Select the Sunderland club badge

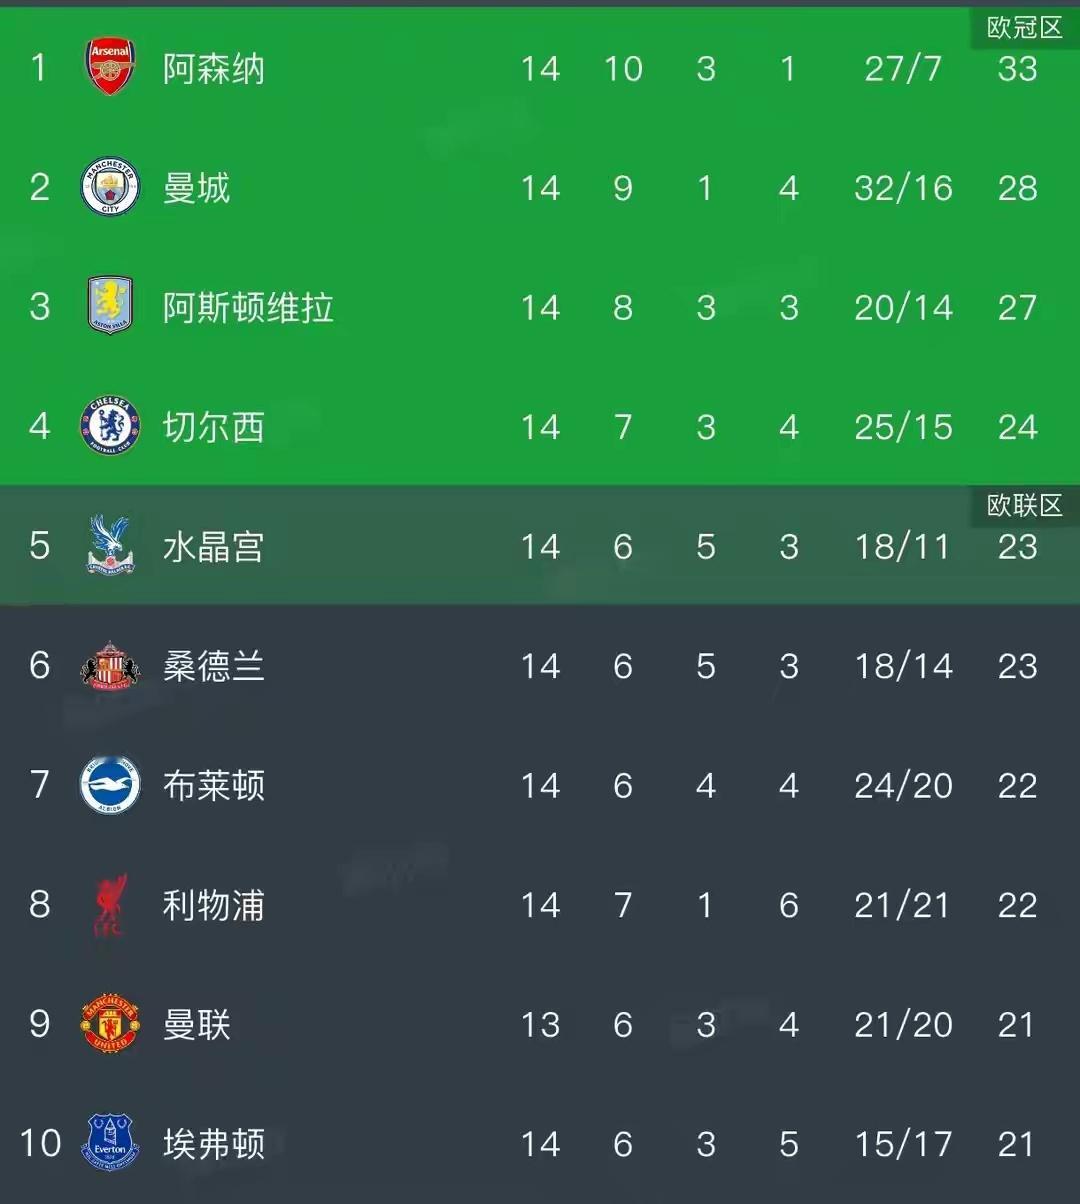pos(111,666)
